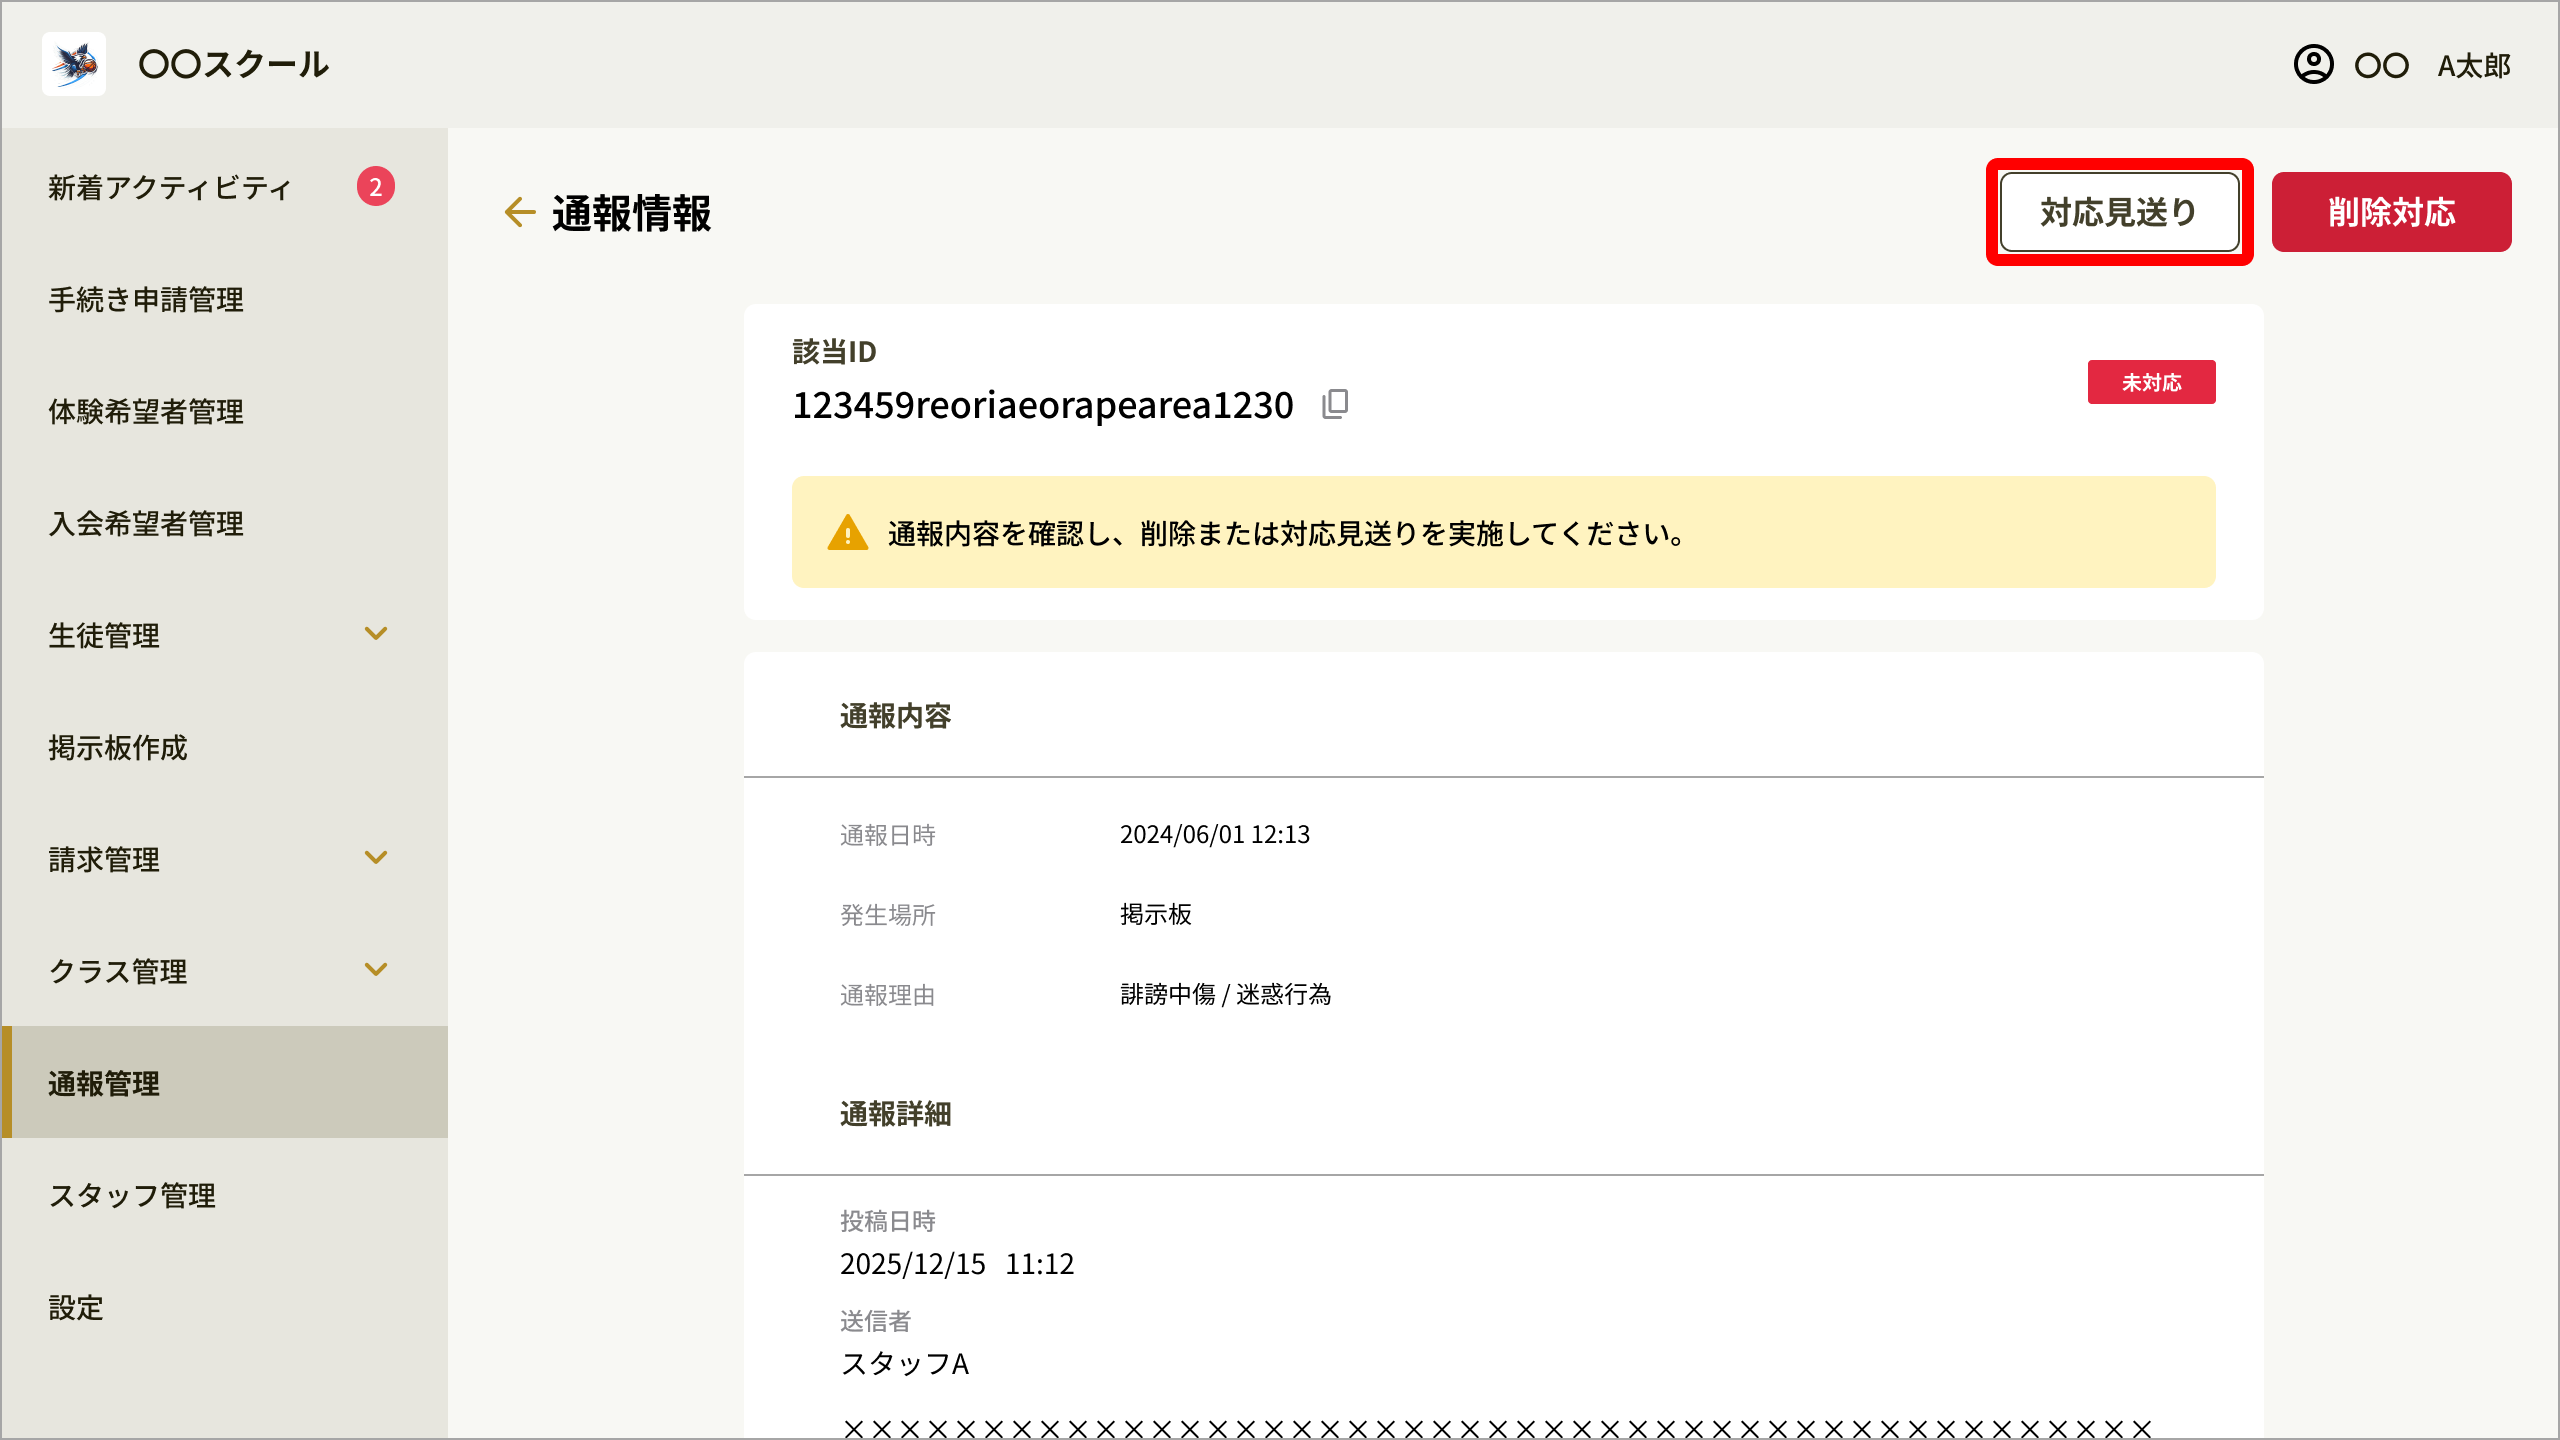Click the school logo icon
Viewport: 2560px width, 1440px height.
click(74, 64)
